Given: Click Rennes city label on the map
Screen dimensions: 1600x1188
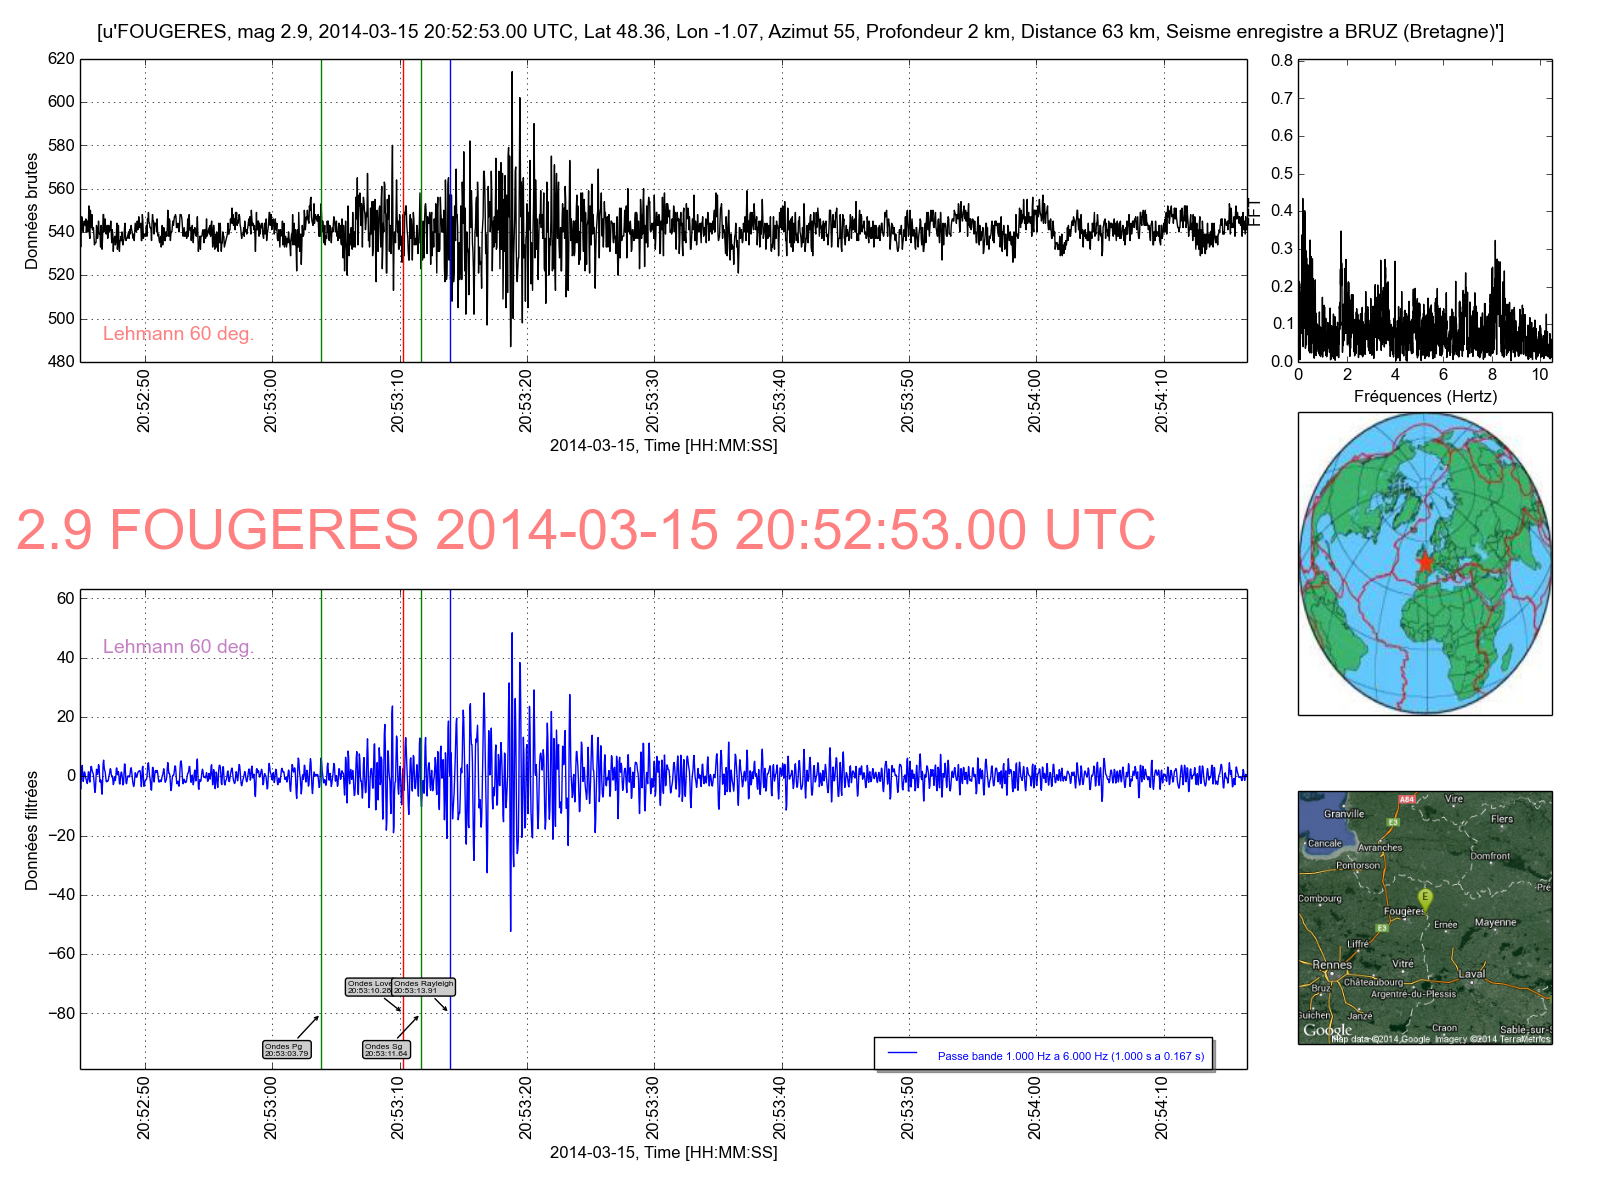Looking at the screenshot, I should [1331, 965].
